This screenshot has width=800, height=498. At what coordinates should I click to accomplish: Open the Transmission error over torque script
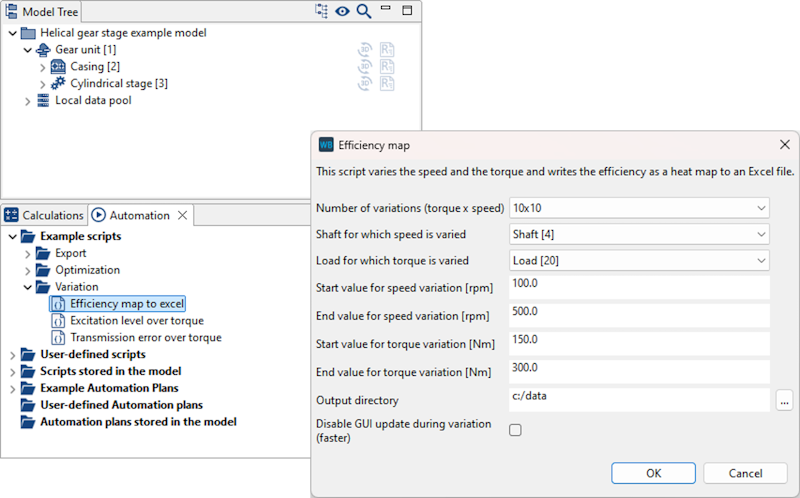tap(145, 338)
